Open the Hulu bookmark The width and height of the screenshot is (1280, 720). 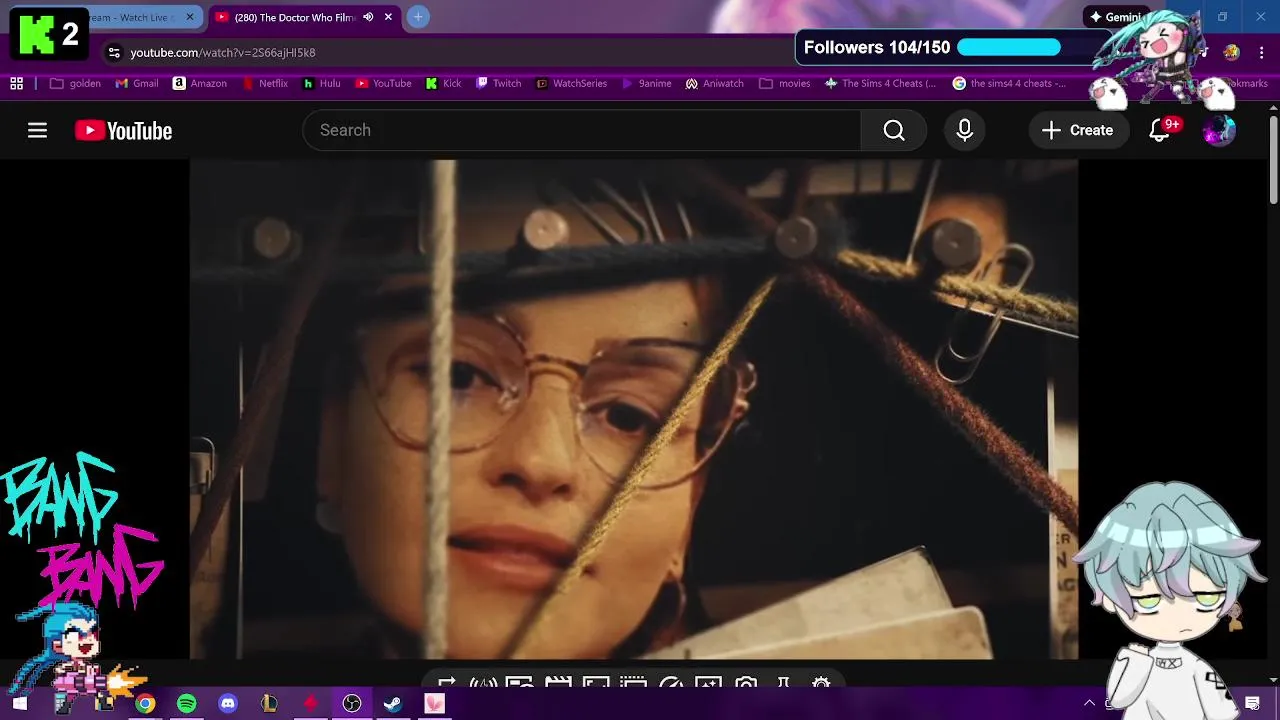[x=321, y=83]
